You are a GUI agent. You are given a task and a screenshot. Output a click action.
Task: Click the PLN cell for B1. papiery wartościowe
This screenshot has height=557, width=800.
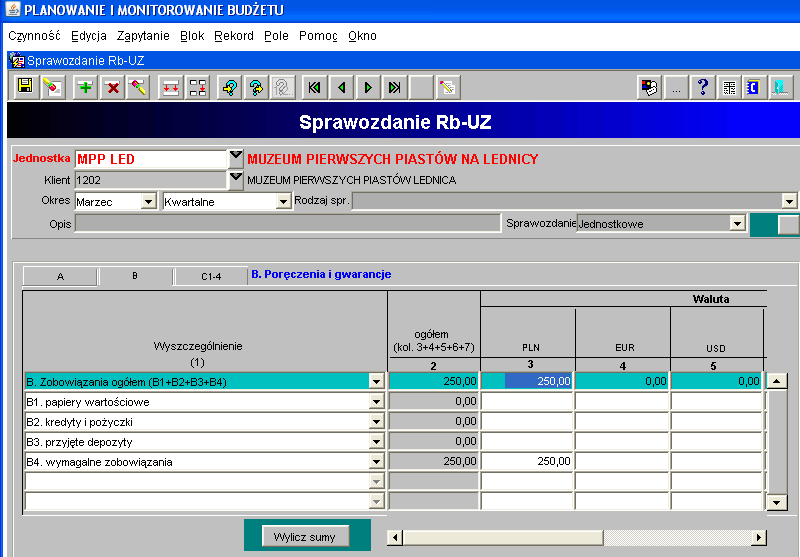[527, 401]
